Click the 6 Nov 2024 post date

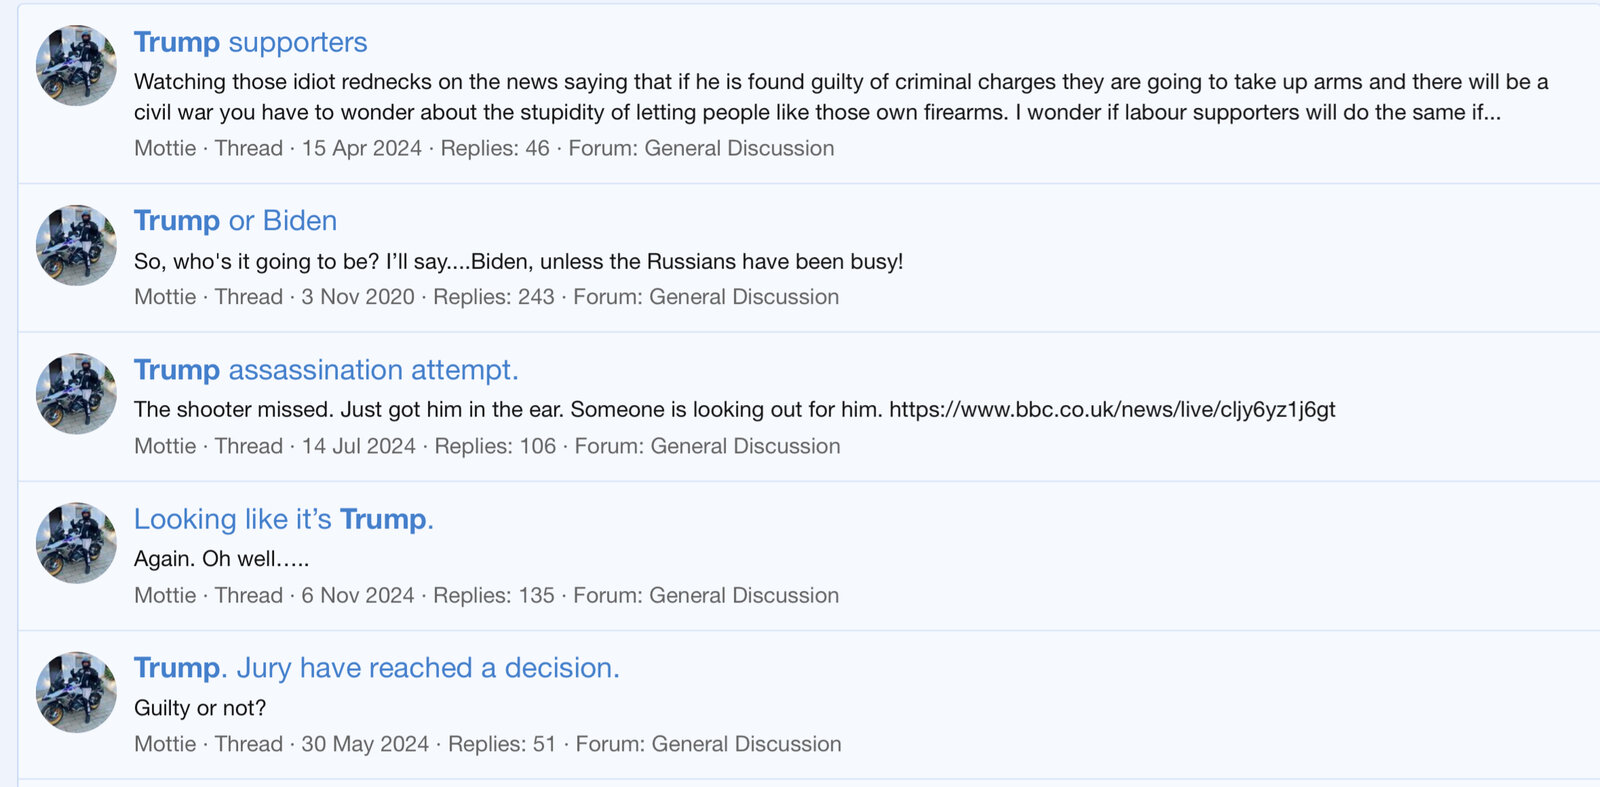click(x=357, y=595)
